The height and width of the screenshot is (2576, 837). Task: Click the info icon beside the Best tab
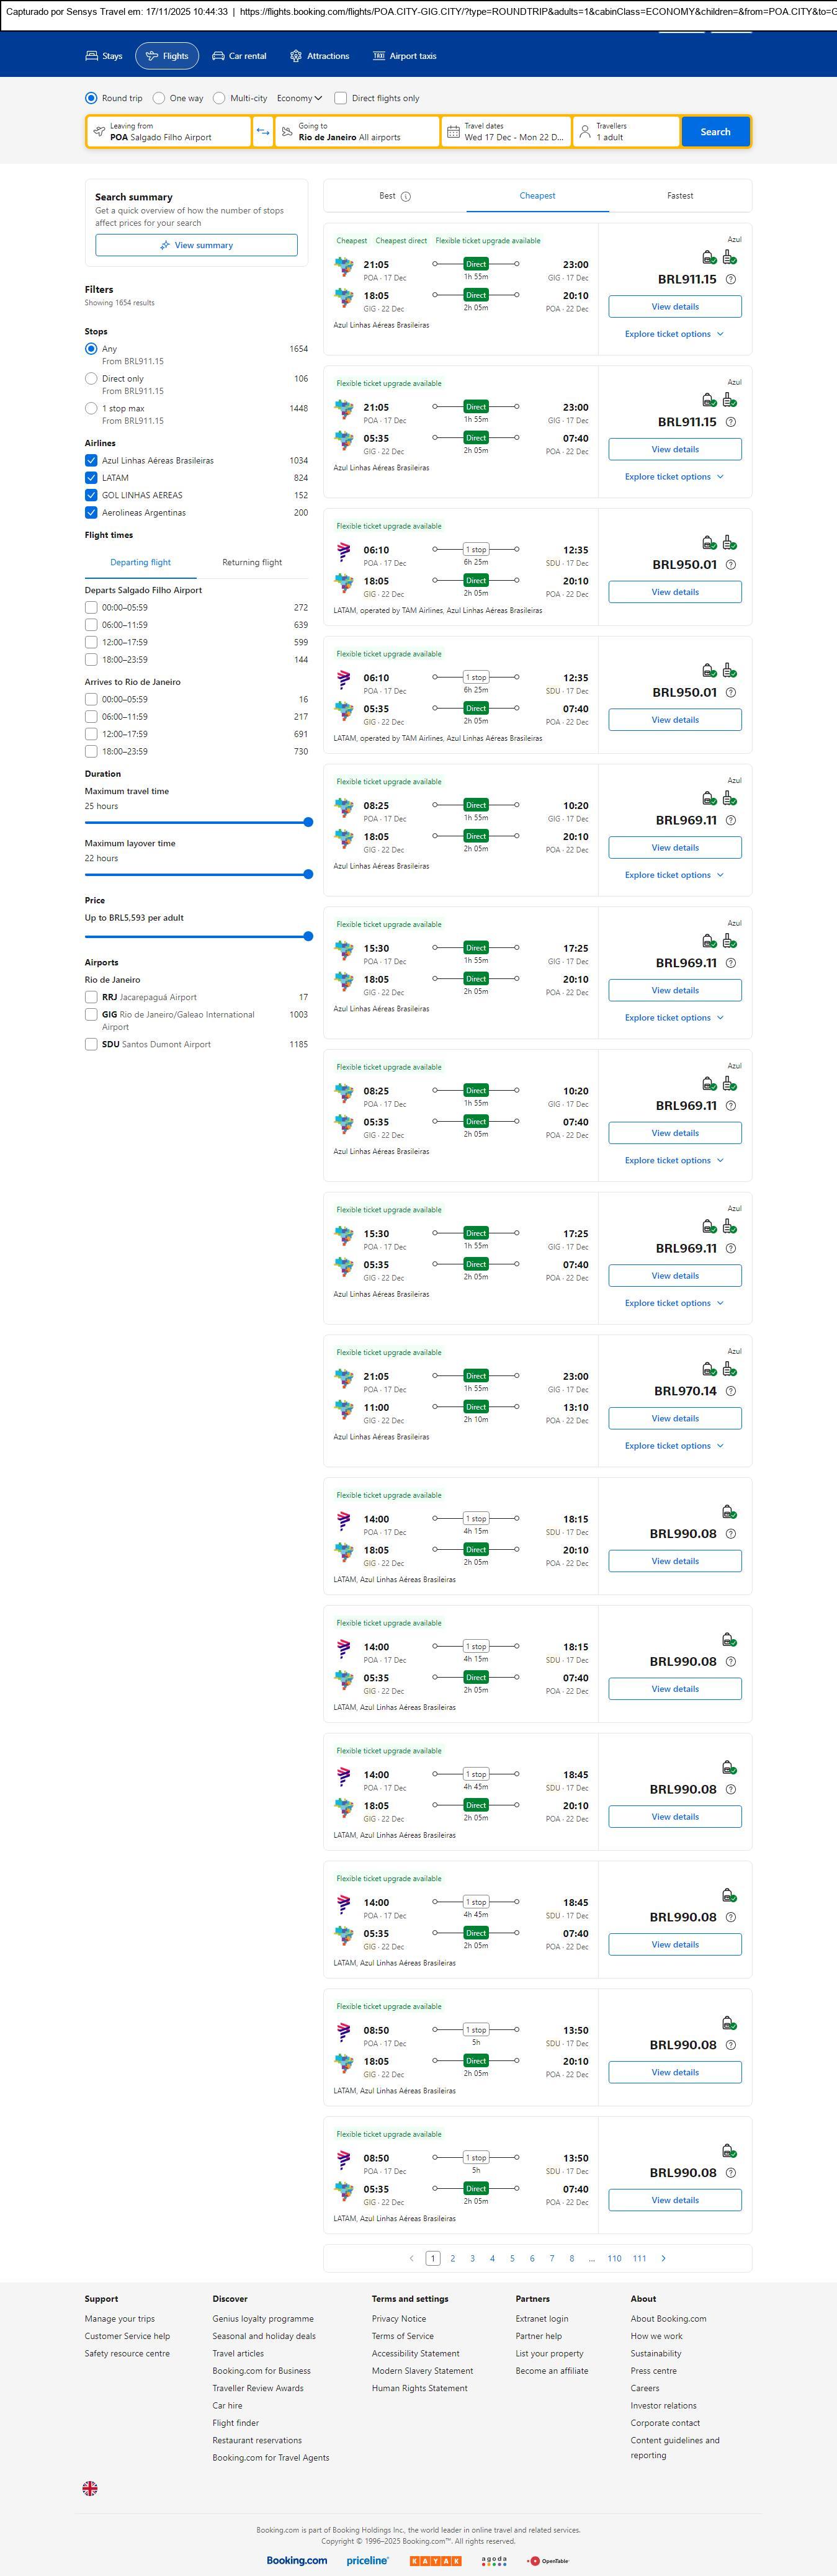(405, 197)
